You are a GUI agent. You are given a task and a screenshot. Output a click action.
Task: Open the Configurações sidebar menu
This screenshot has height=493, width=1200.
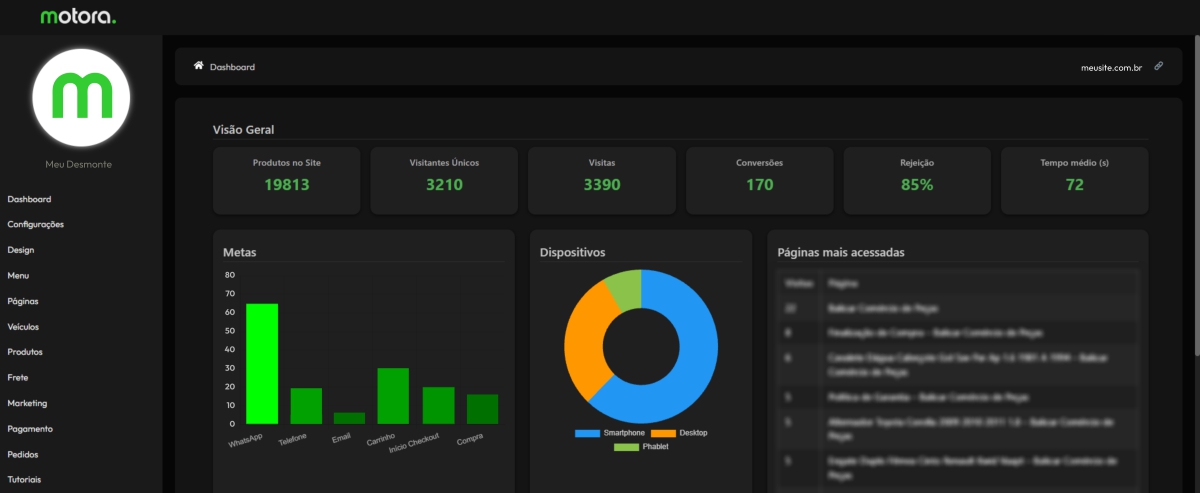click(x=36, y=225)
